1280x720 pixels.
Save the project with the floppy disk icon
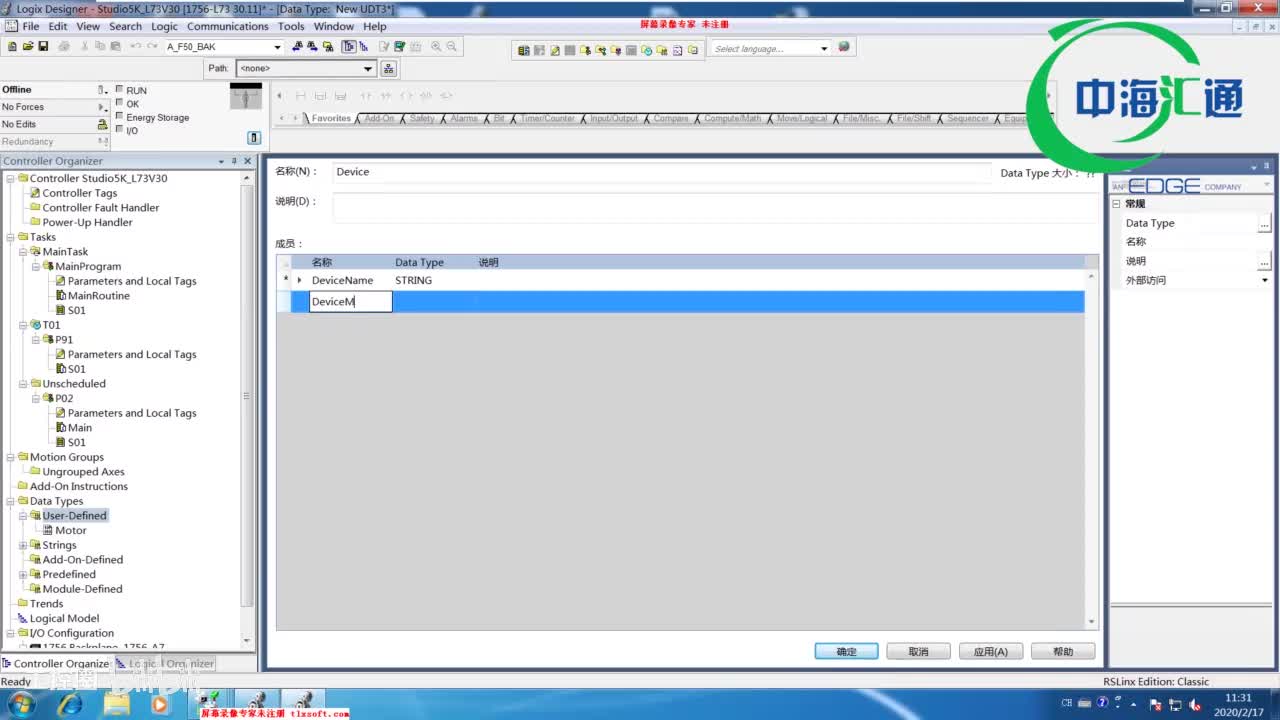[43, 47]
